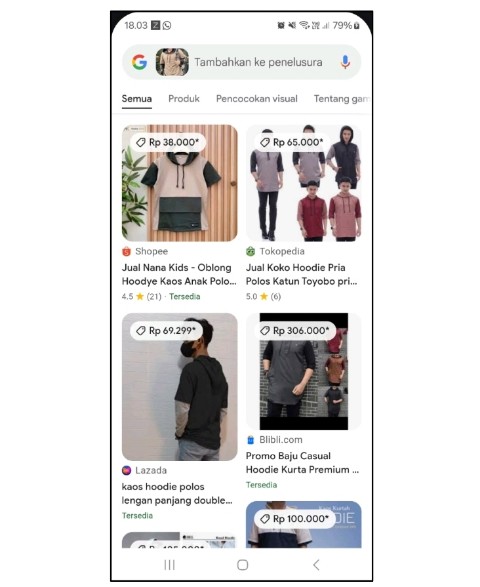The height and width of the screenshot is (587, 480).
Task: Tap the Rp 306.000 product image
Action: click(304, 371)
